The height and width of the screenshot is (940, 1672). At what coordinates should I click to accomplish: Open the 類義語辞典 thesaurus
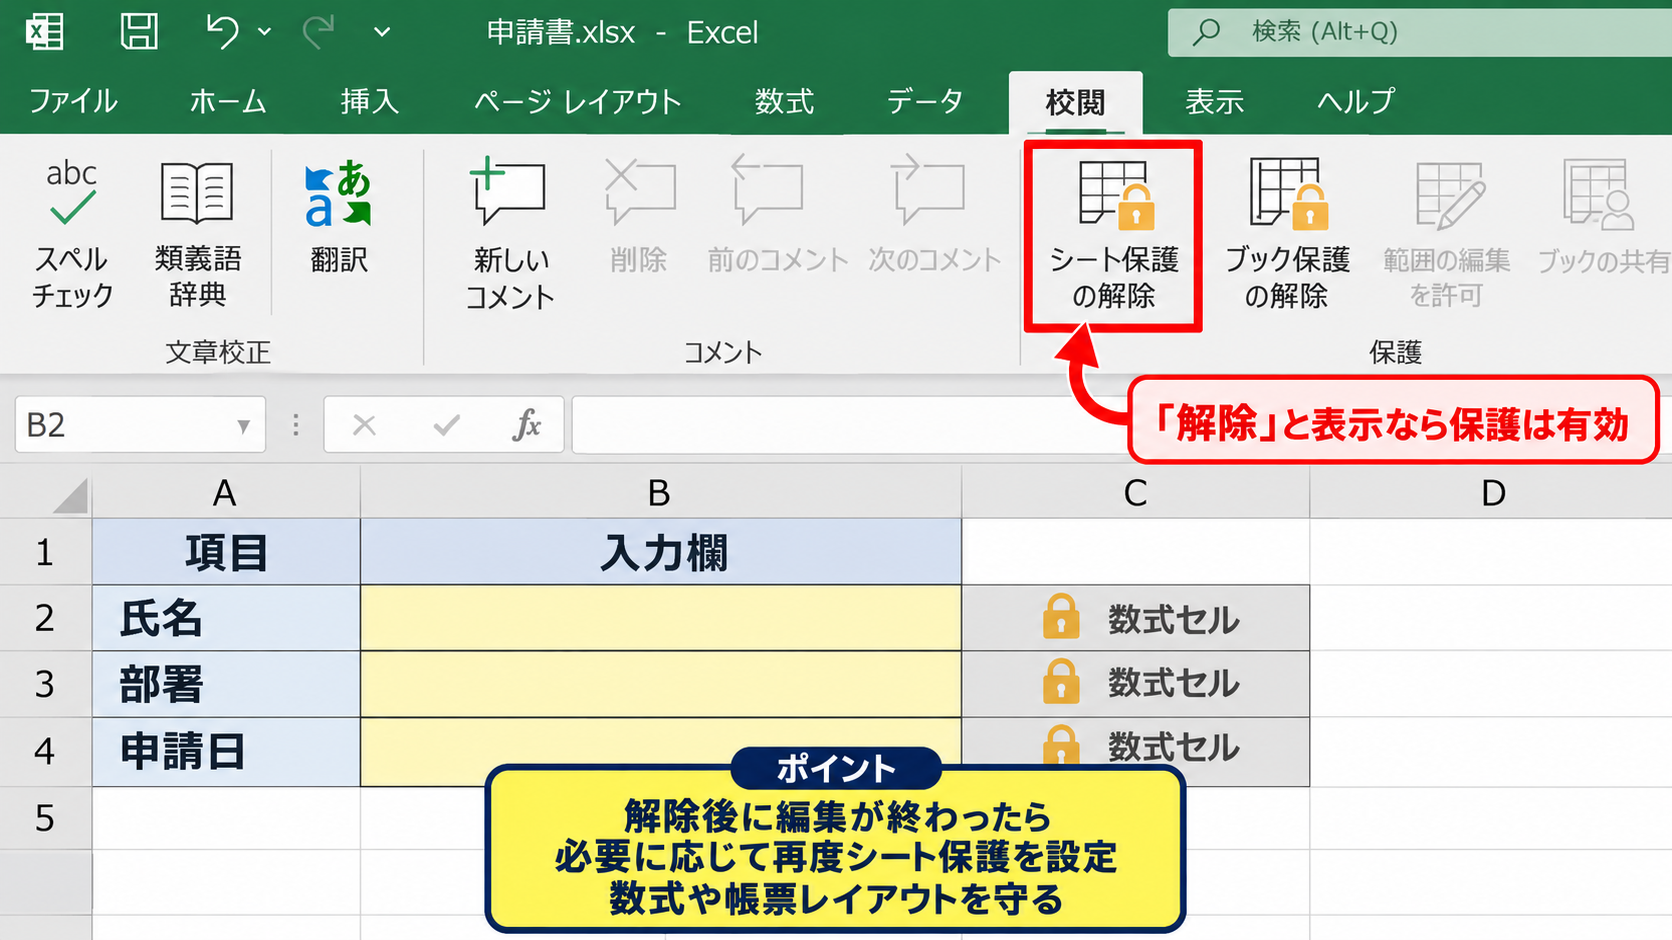click(x=197, y=234)
